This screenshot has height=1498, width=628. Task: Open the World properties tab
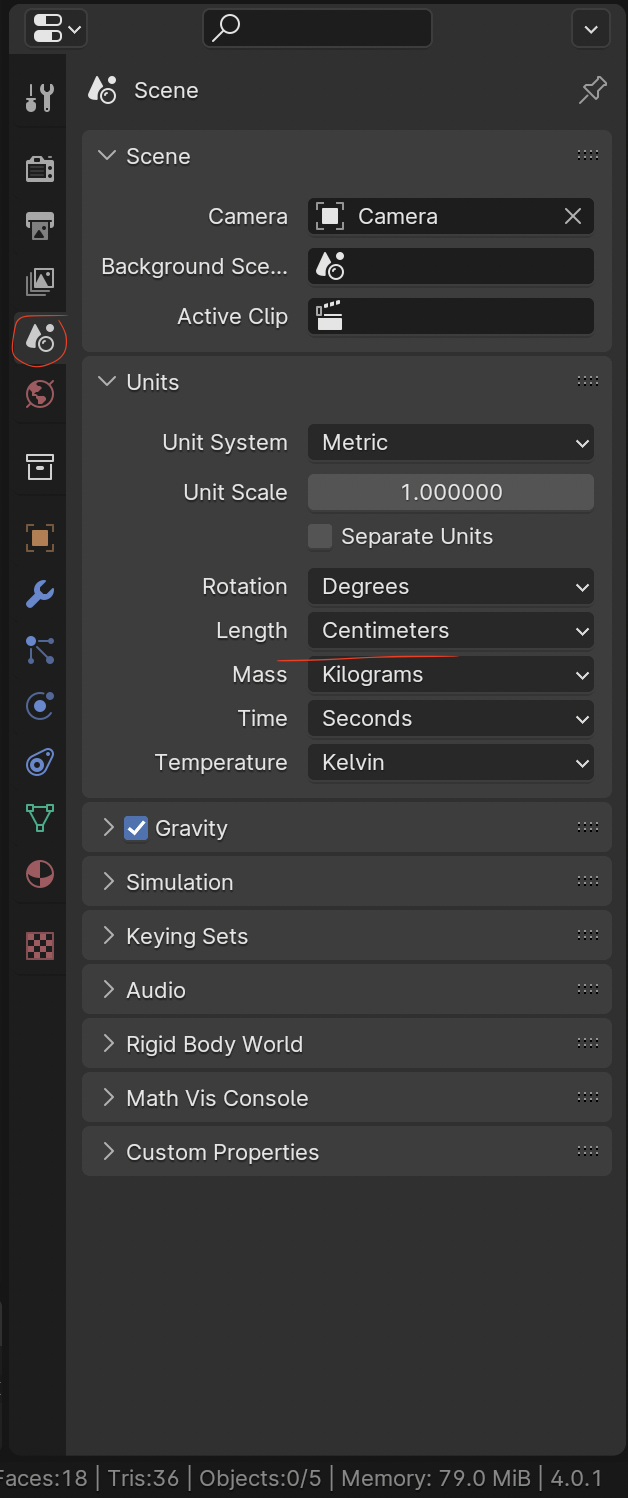(x=39, y=394)
